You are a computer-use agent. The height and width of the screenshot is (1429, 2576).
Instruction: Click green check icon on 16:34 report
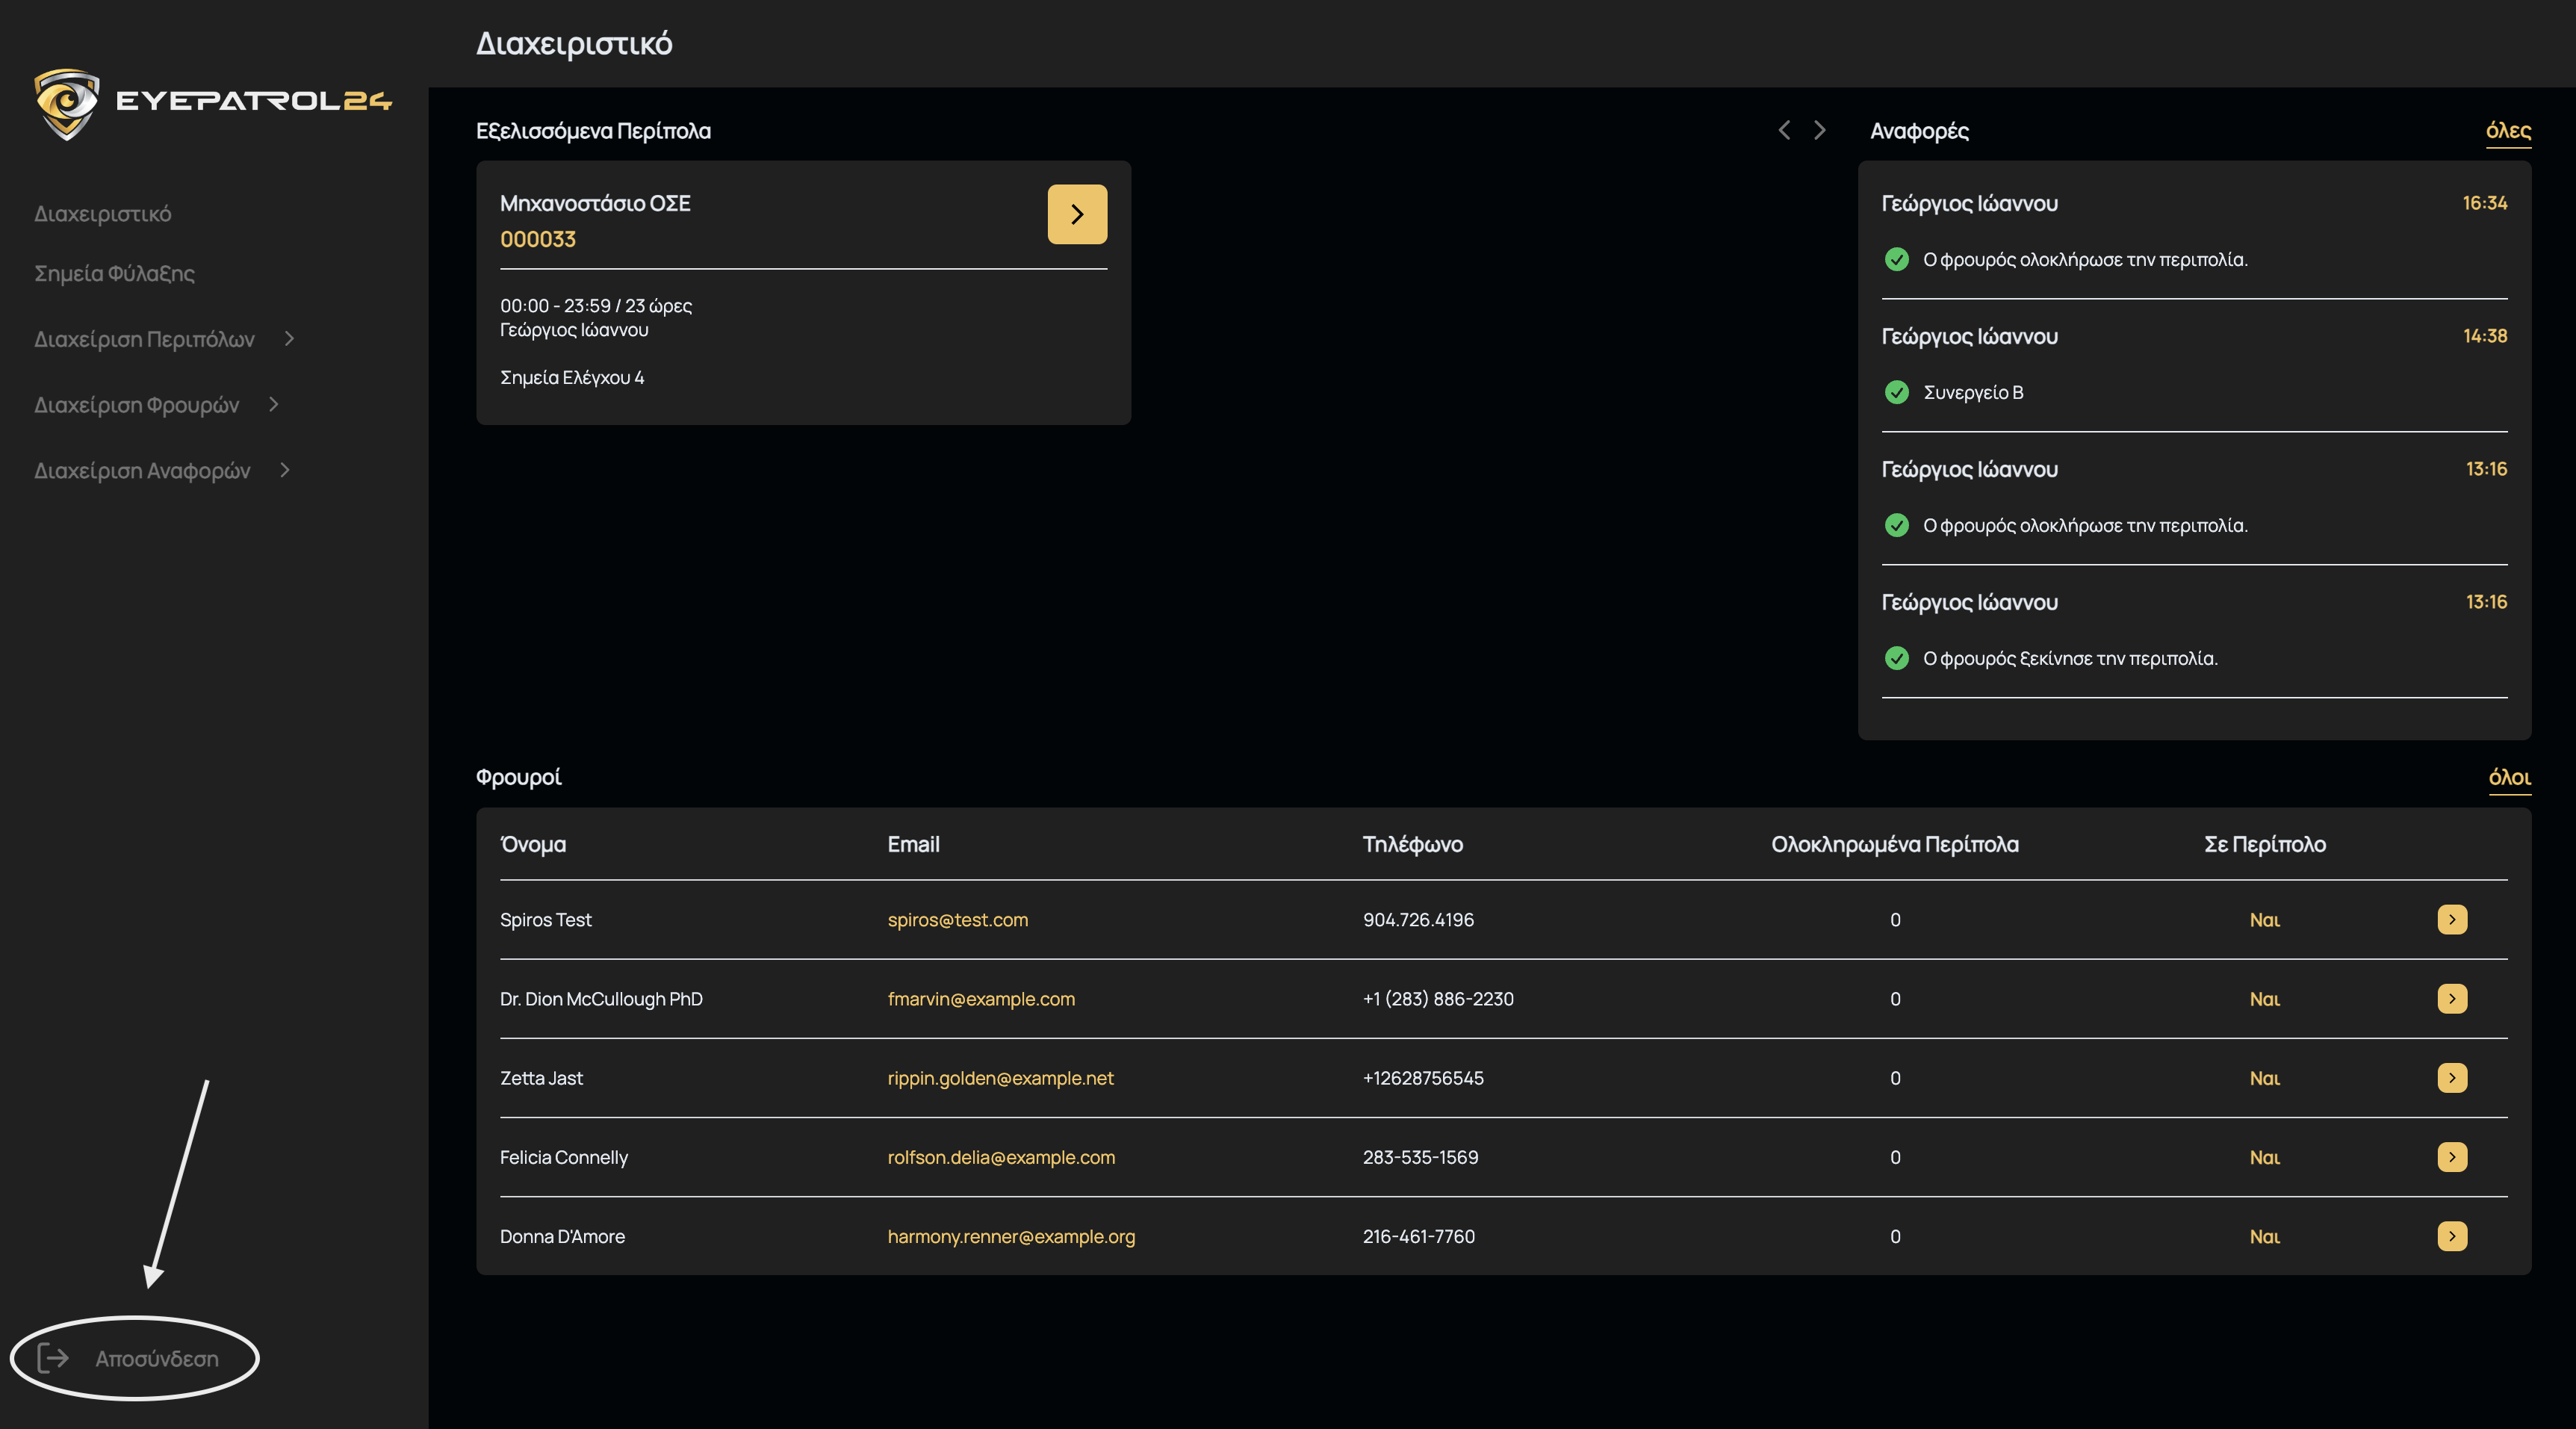(x=1896, y=260)
